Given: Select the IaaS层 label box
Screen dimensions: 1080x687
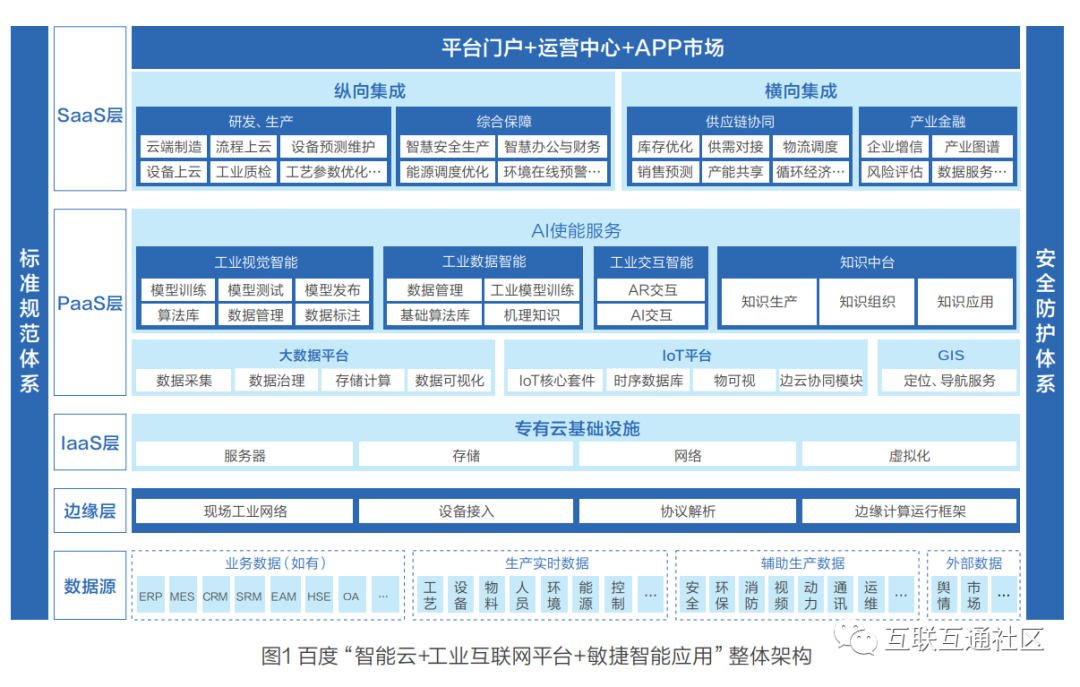Looking at the screenshot, I should (90, 442).
